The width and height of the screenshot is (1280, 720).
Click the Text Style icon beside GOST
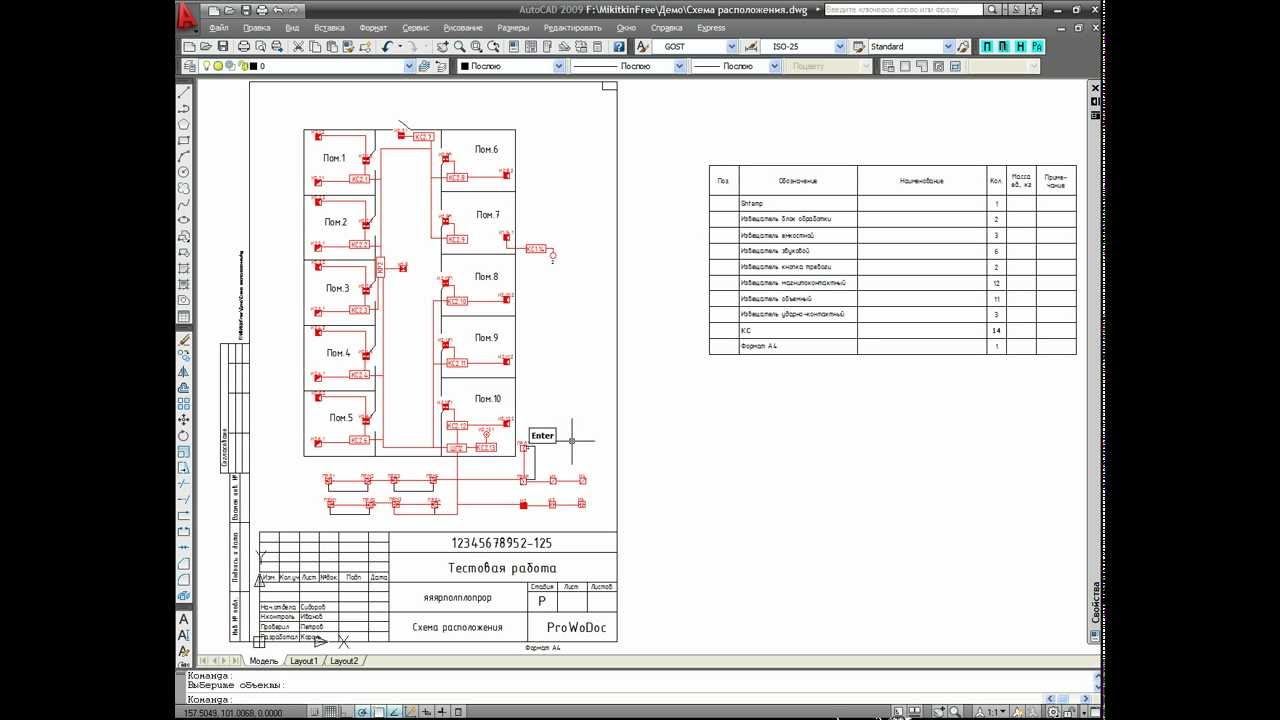coord(643,46)
